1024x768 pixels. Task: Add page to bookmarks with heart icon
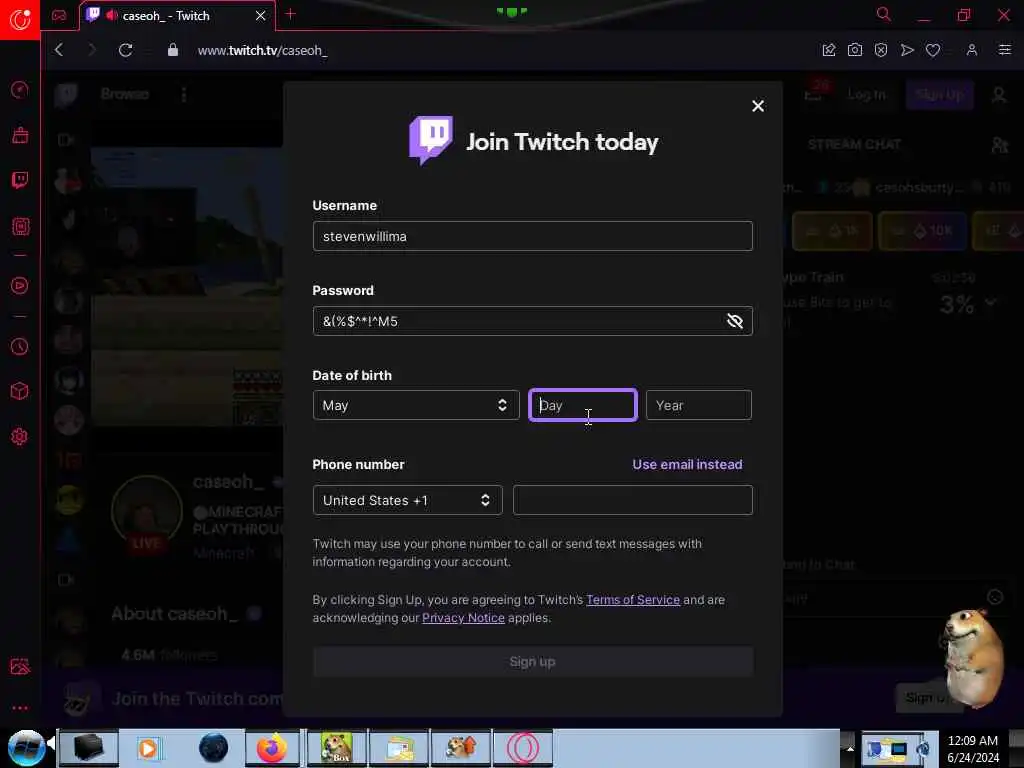coord(933,50)
